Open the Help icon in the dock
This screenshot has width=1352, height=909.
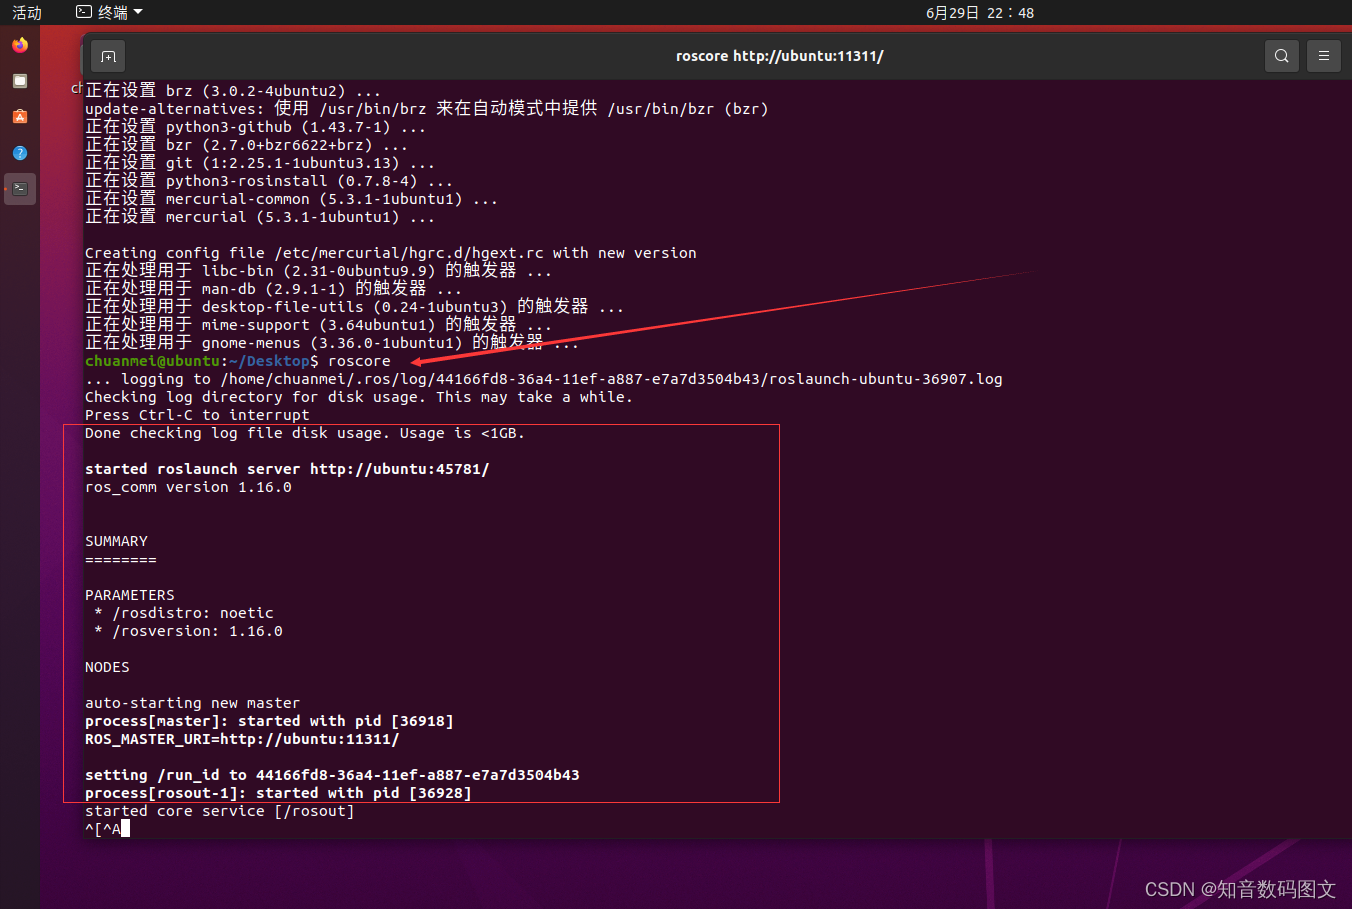click(19, 153)
